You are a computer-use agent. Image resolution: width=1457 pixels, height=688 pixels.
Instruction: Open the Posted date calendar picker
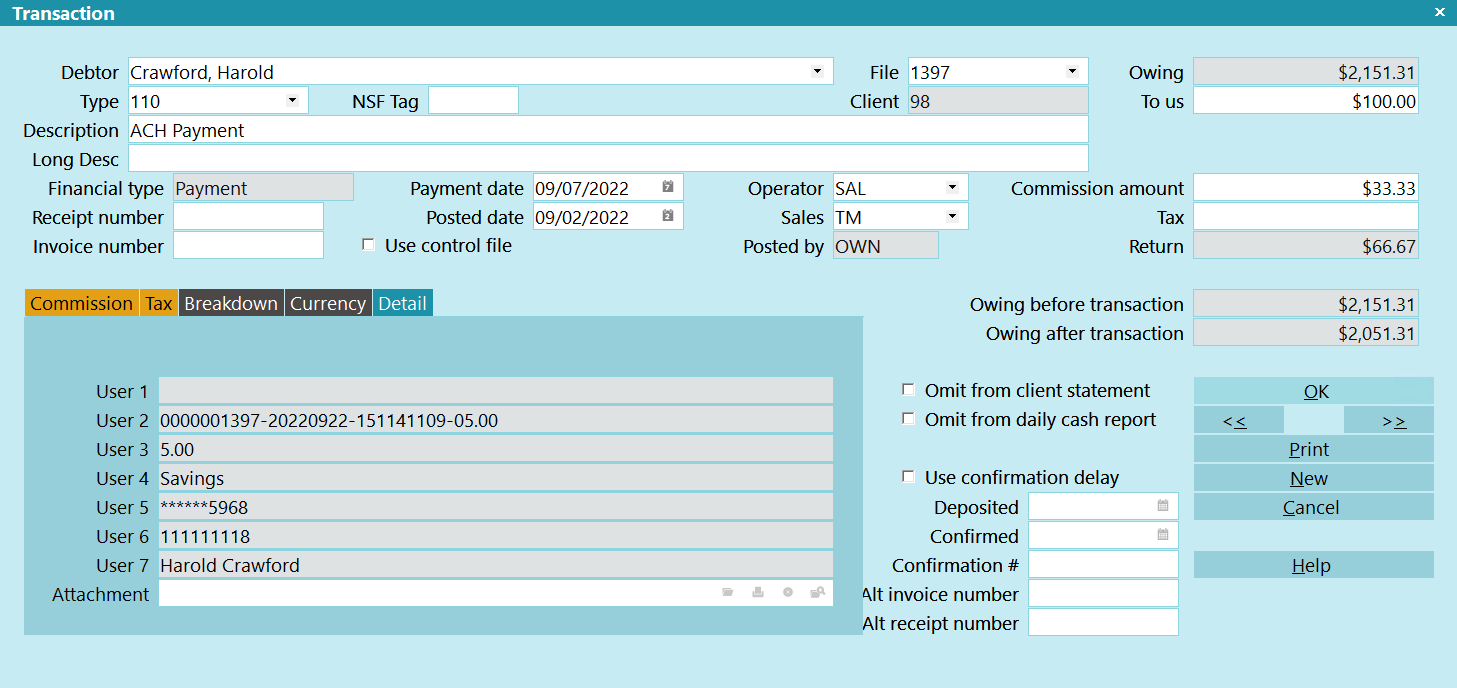(668, 216)
